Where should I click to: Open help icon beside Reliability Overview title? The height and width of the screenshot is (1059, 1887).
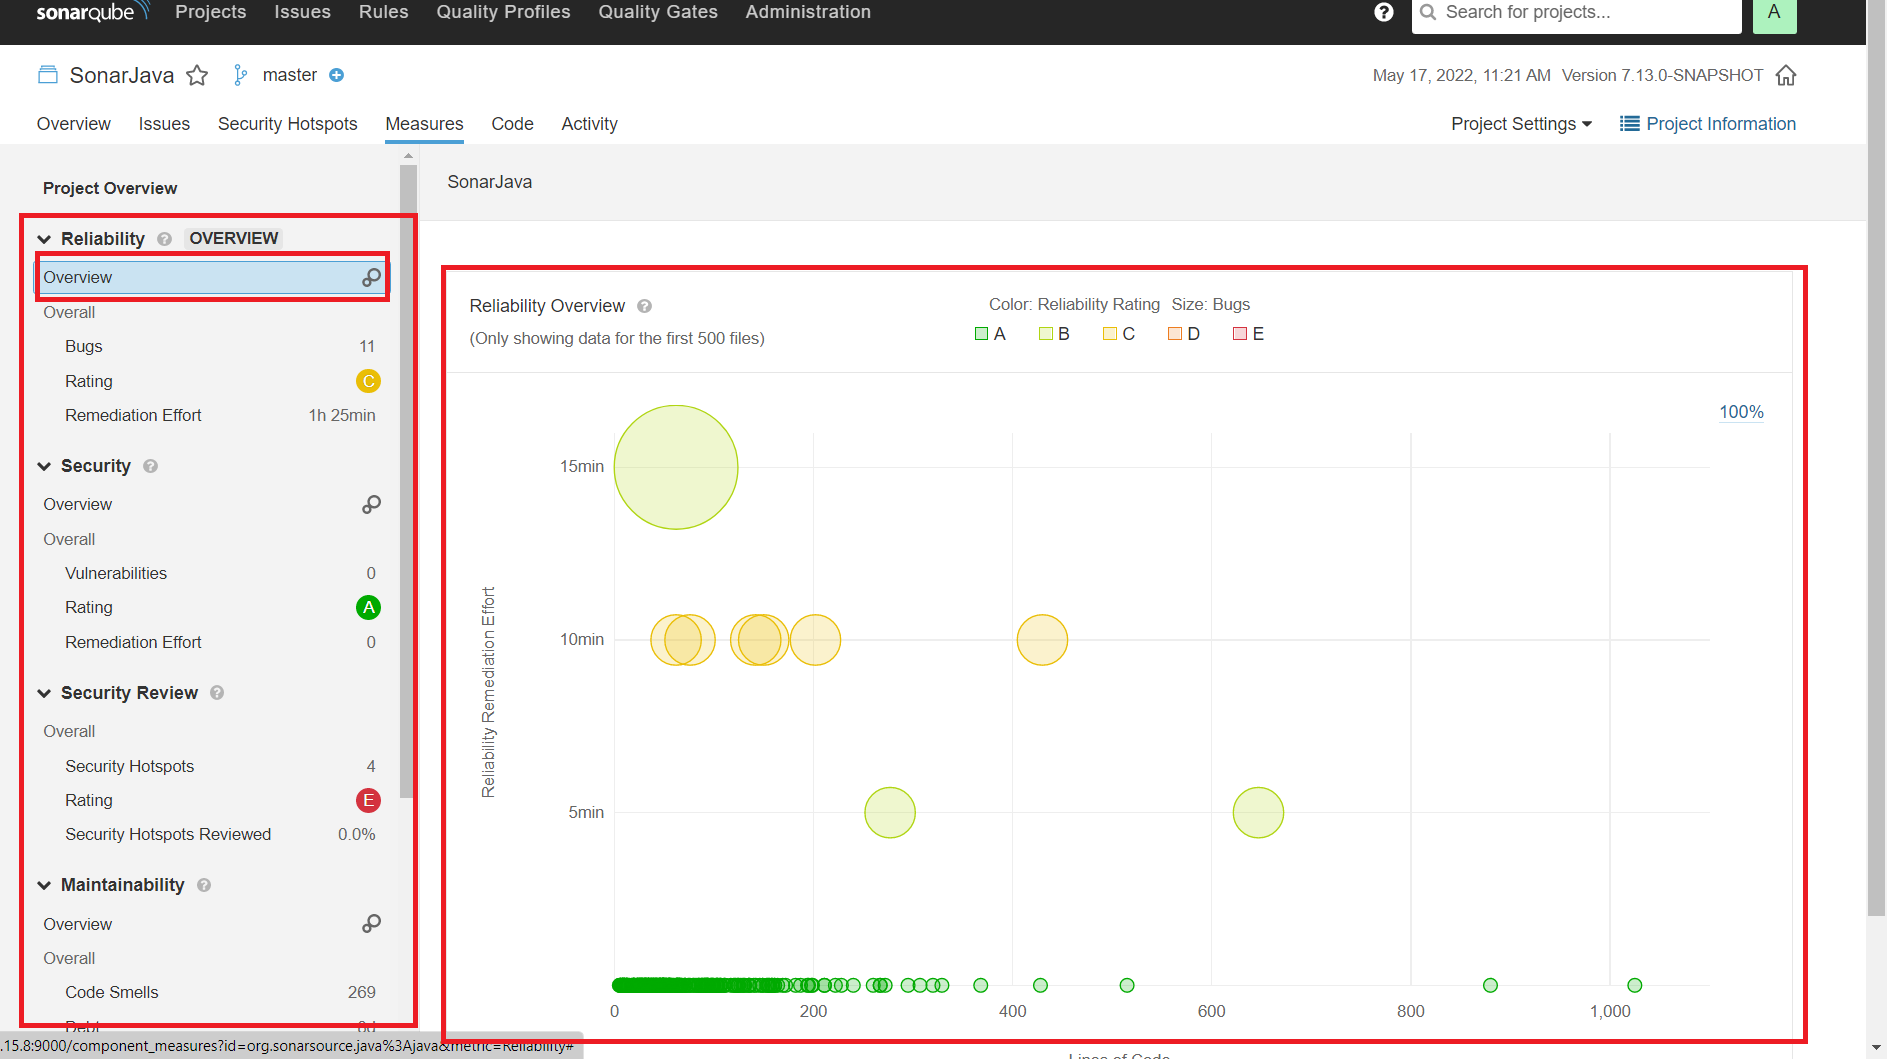(645, 306)
